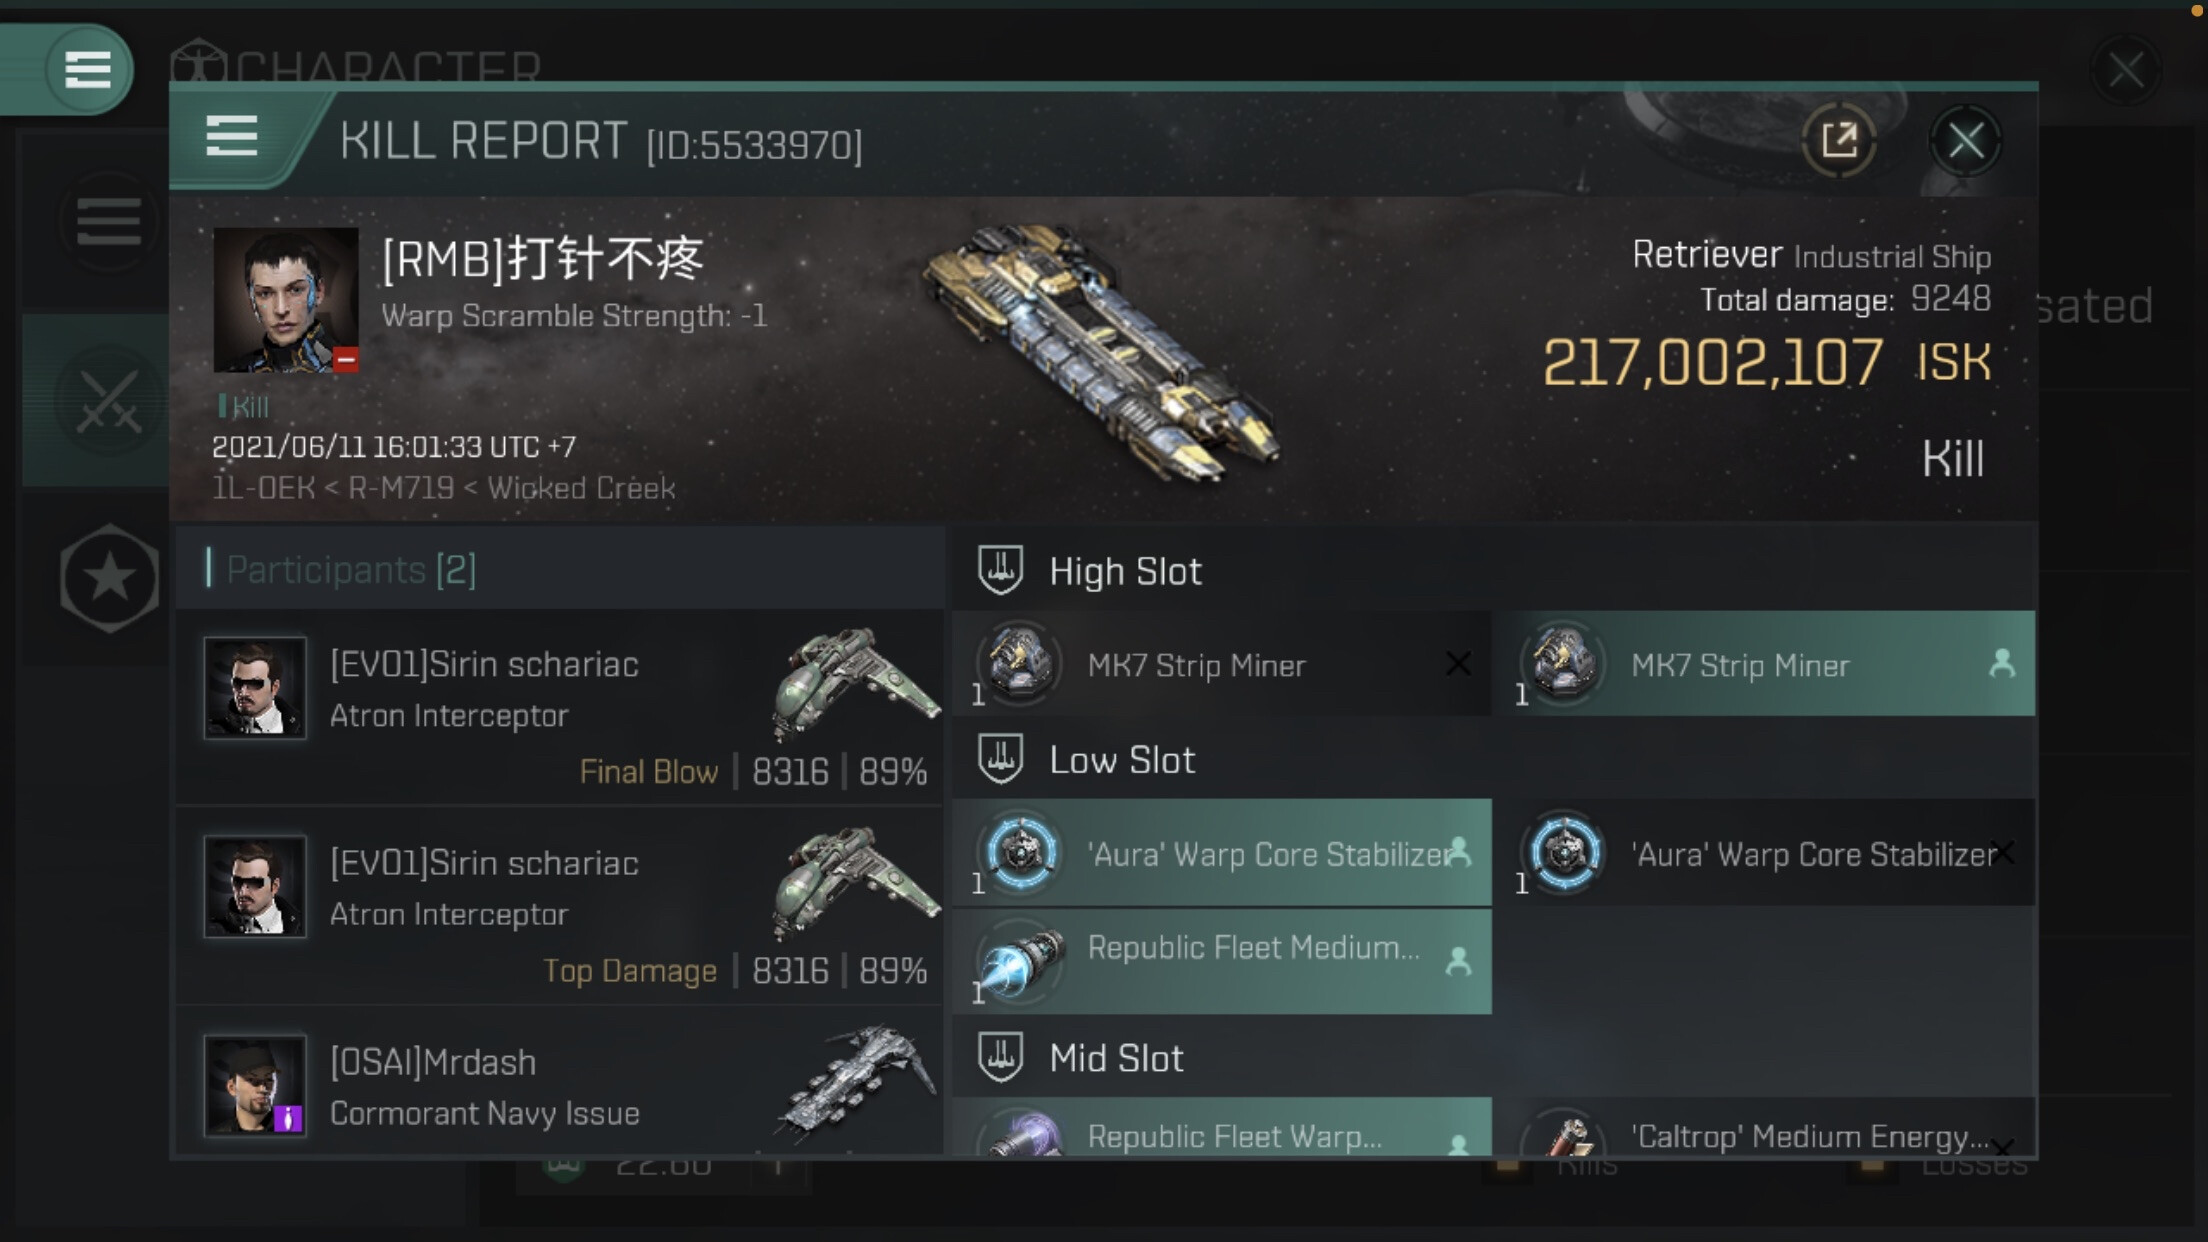
Task: Select Sirin schariac Top Damage participant
Action: coord(560,906)
